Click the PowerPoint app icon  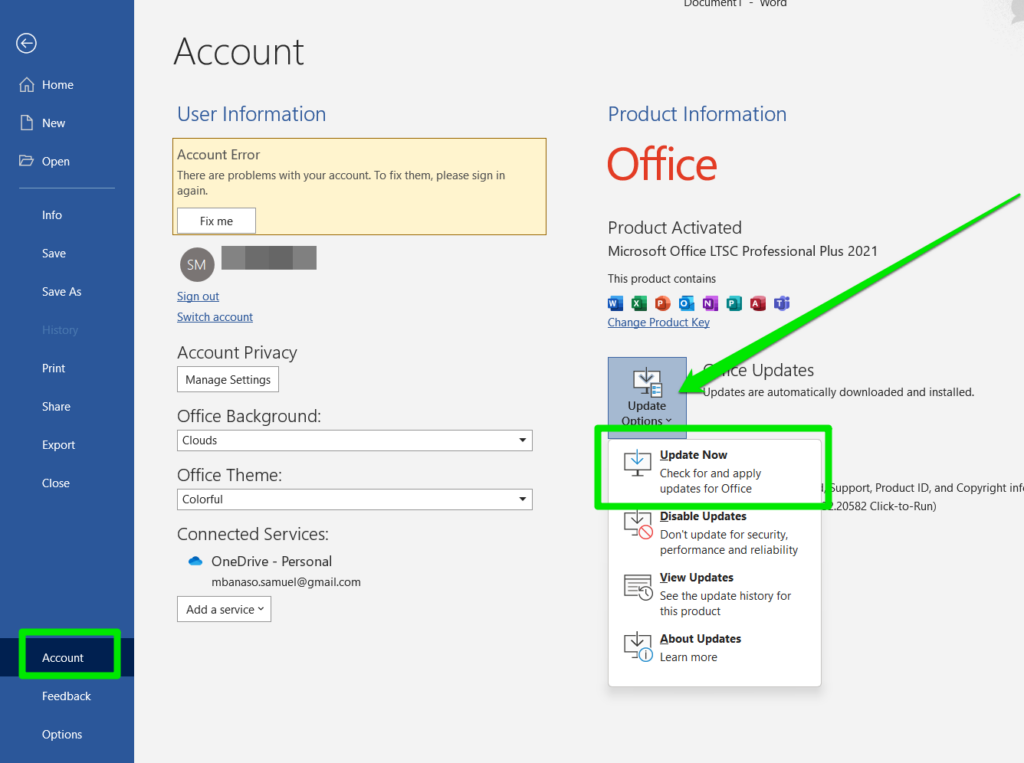coord(661,302)
